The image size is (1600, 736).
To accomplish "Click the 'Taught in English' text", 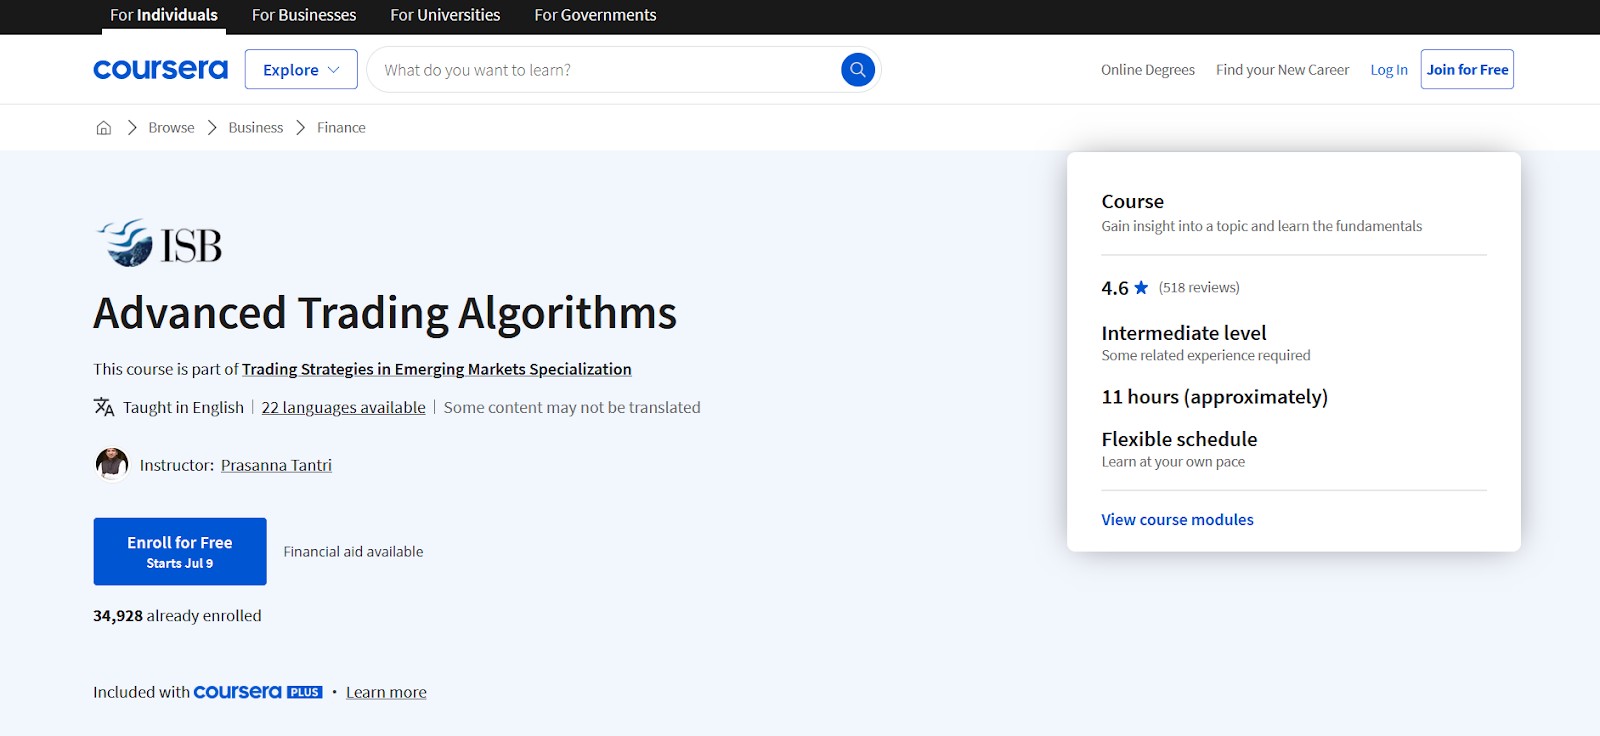I will point(183,407).
